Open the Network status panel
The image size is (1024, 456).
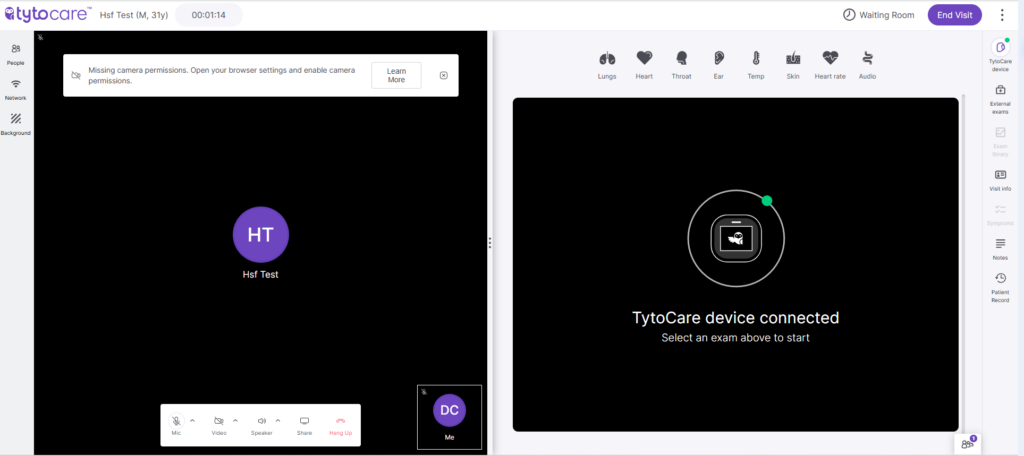16,90
